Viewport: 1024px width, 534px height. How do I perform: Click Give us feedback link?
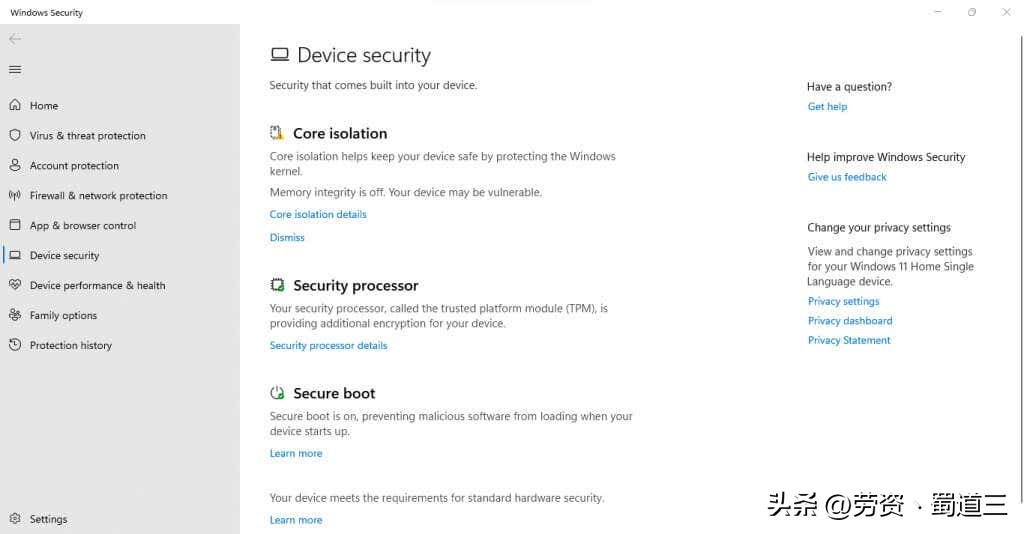(x=847, y=177)
